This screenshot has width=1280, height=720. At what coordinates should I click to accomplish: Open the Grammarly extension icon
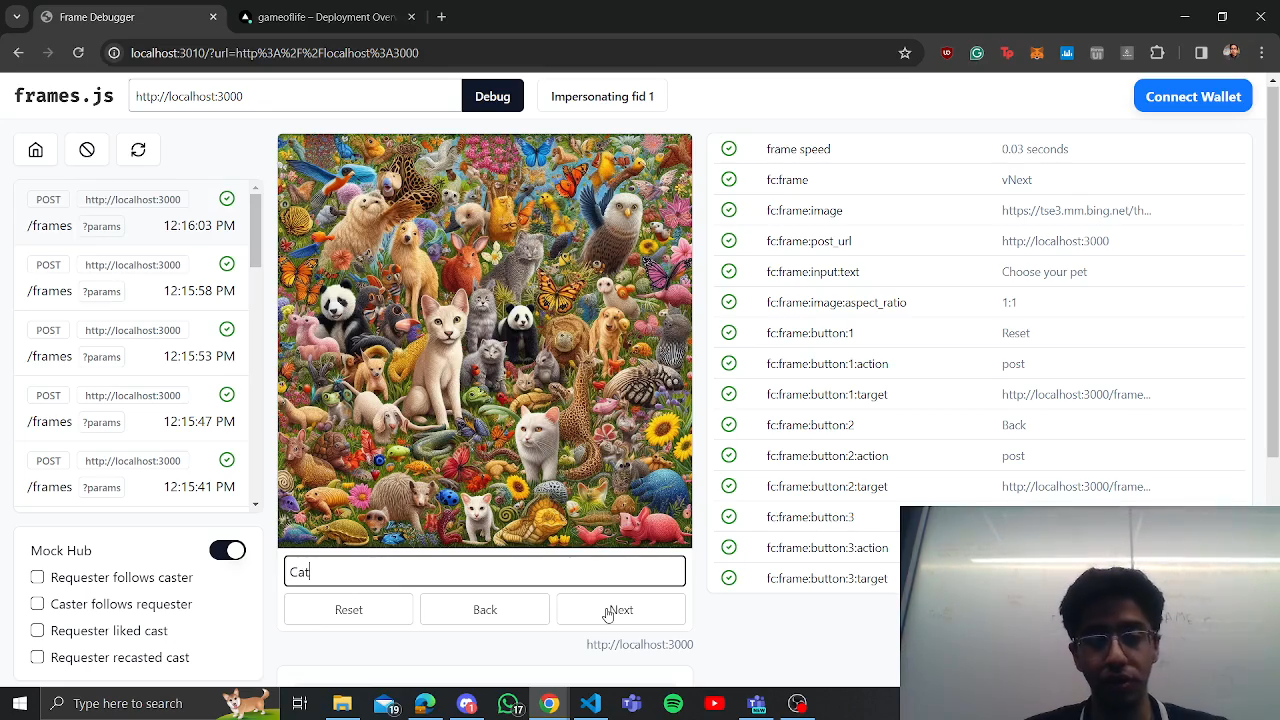pyautogui.click(x=977, y=53)
